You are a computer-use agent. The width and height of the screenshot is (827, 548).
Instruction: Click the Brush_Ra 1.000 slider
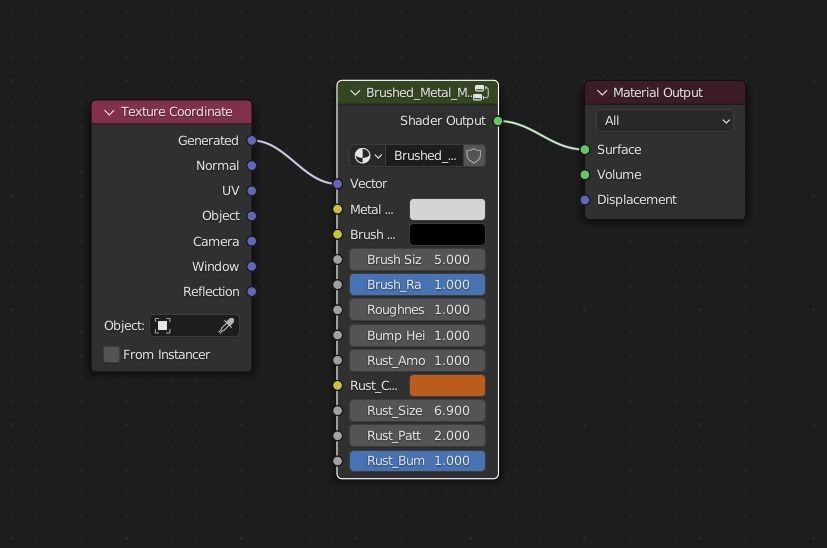417,285
